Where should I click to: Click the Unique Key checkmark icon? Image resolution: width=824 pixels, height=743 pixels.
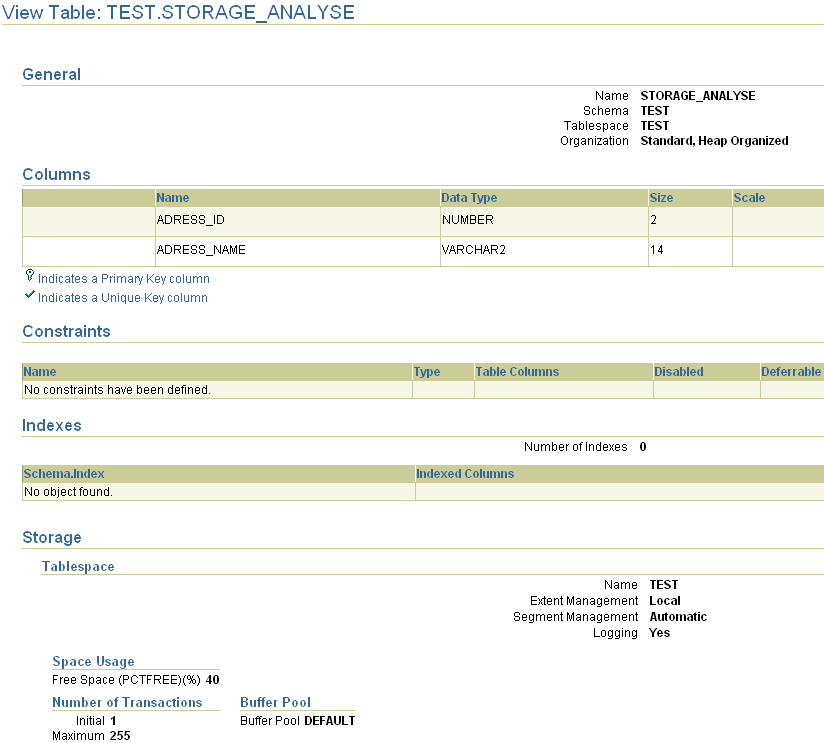pyautogui.click(x=30, y=295)
